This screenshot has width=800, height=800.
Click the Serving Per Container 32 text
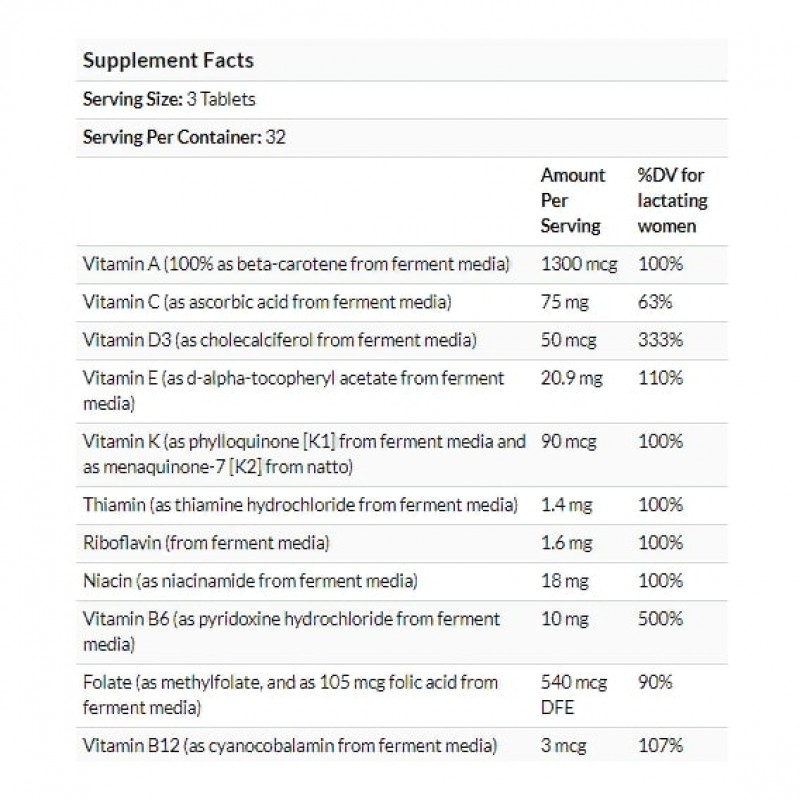pyautogui.click(x=185, y=137)
